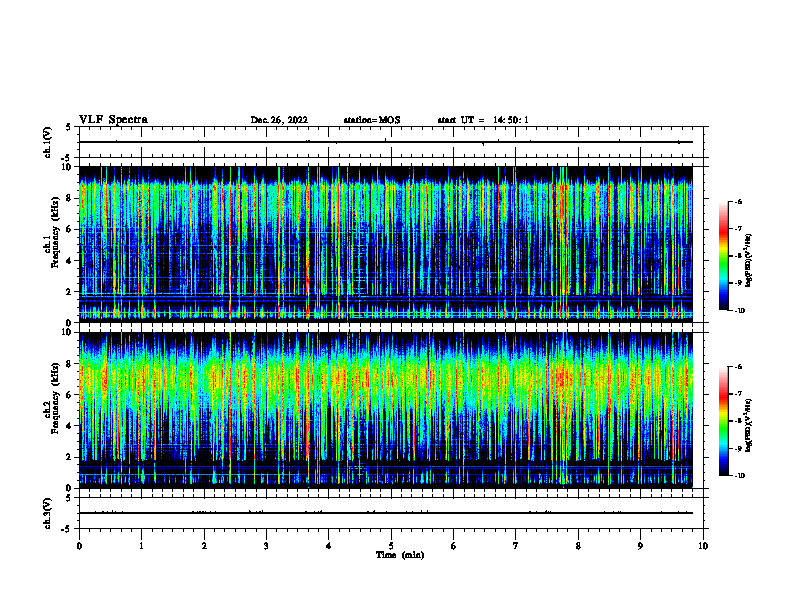
Task: Click time-axis tick label "2"
Action: (204, 546)
